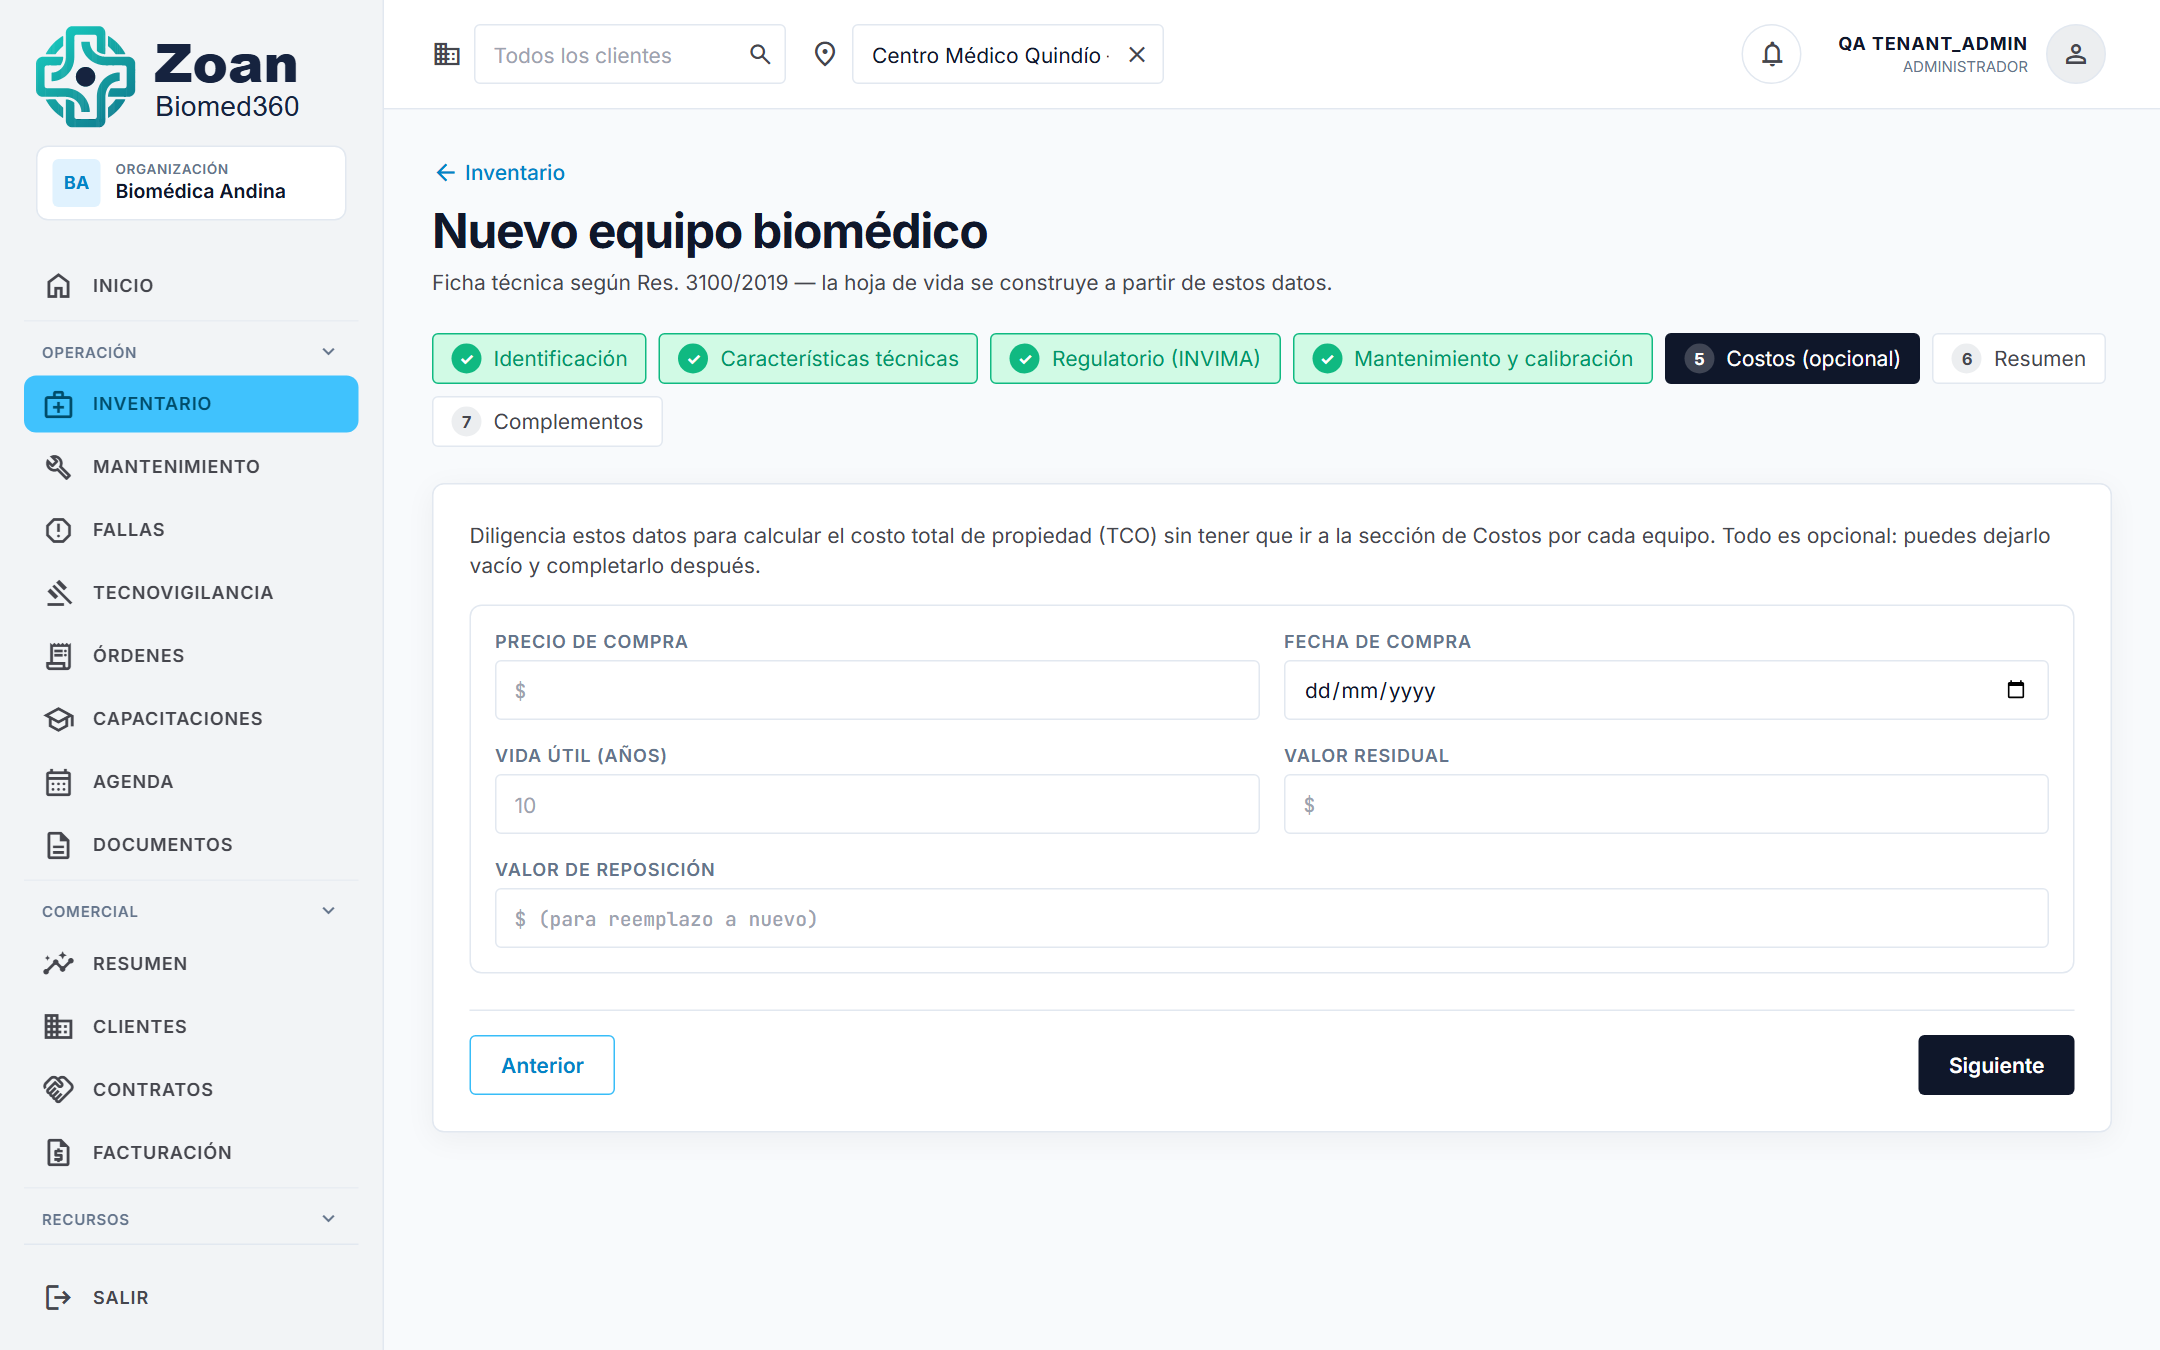The width and height of the screenshot is (2160, 1350).
Task: Open the Biomédica Andina organization selector
Action: coord(191,183)
